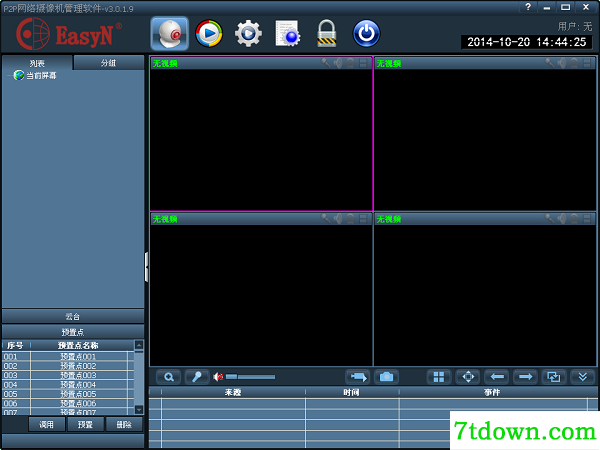
Task: Click the padlock lock icon
Action: [327, 34]
